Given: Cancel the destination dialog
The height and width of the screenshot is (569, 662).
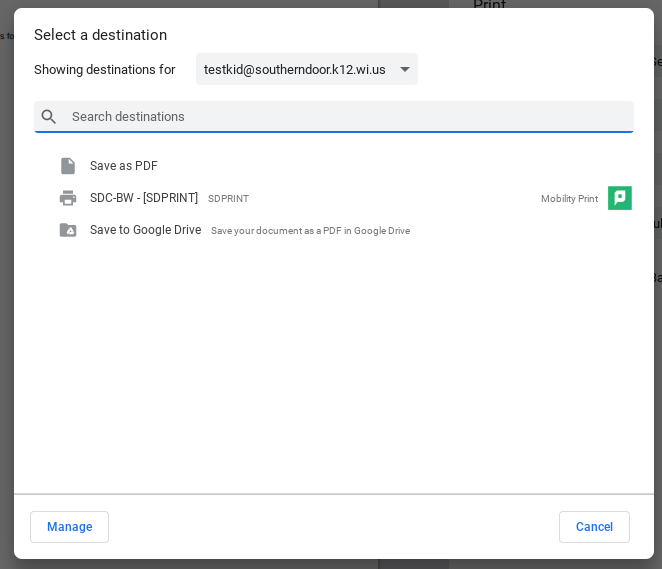Looking at the screenshot, I should click(x=594, y=527).
